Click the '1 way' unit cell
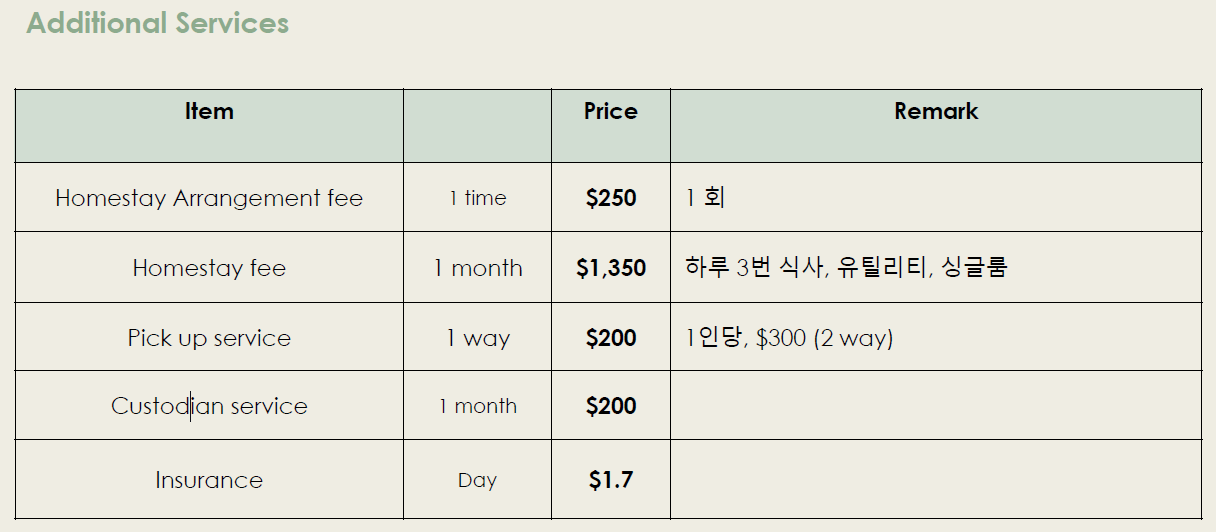1216x532 pixels. point(477,338)
